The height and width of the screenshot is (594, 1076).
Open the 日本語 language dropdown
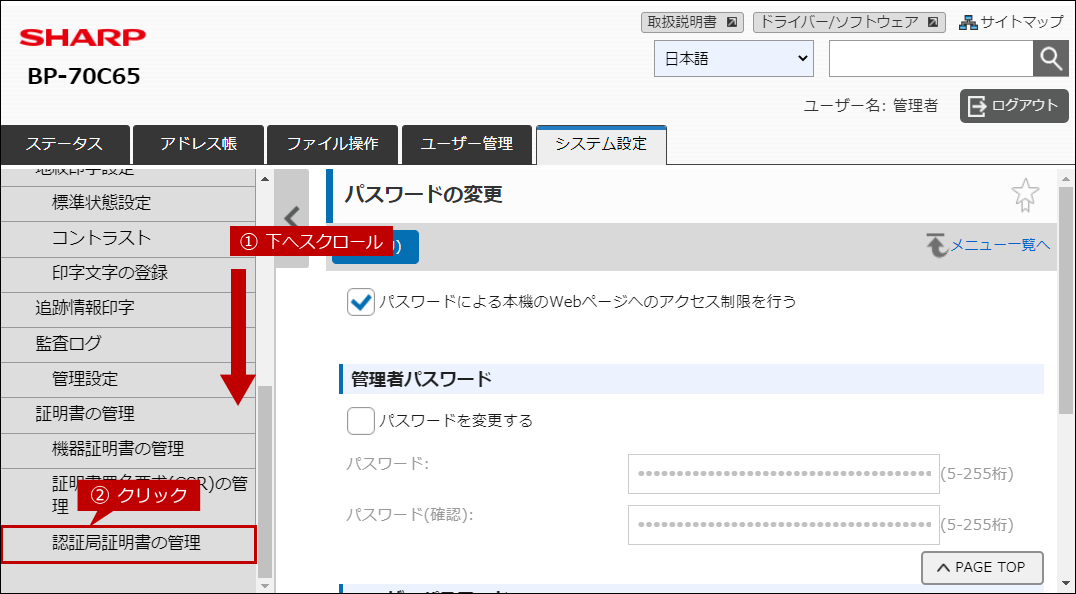click(x=734, y=59)
